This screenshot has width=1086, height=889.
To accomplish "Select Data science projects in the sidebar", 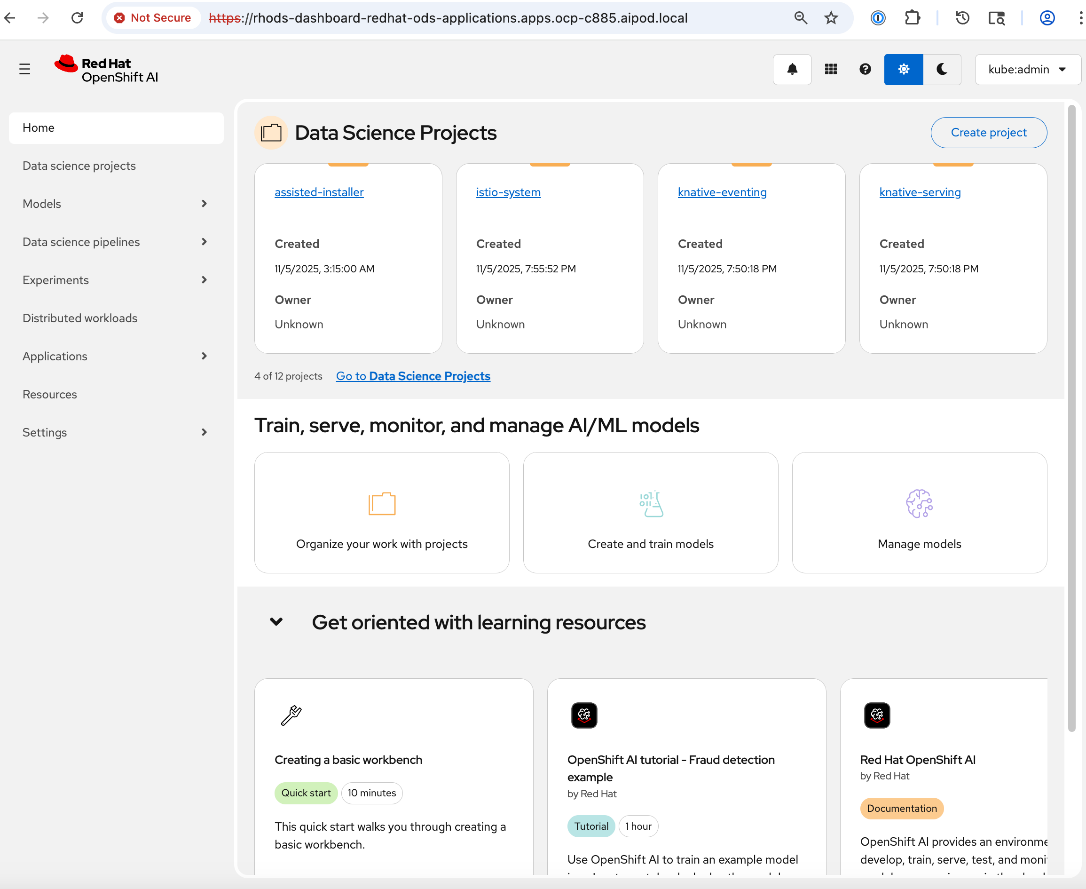I will (80, 165).
